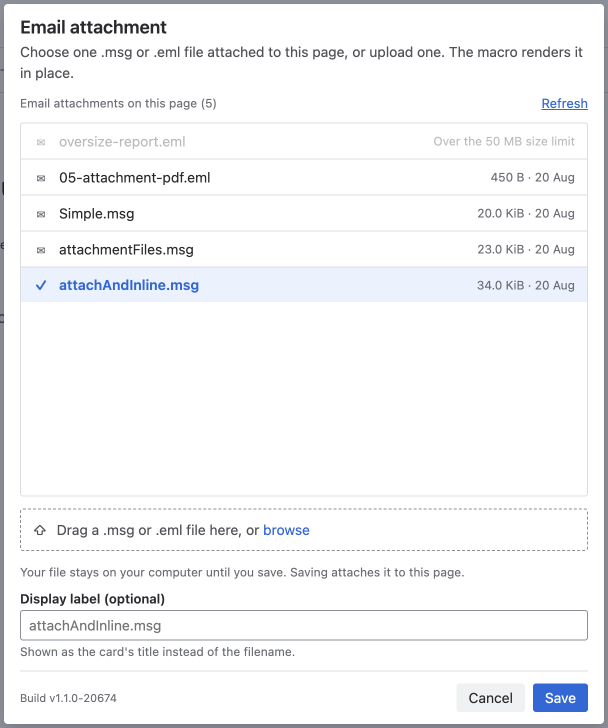Open the browse file link
The height and width of the screenshot is (728, 608).
[286, 530]
